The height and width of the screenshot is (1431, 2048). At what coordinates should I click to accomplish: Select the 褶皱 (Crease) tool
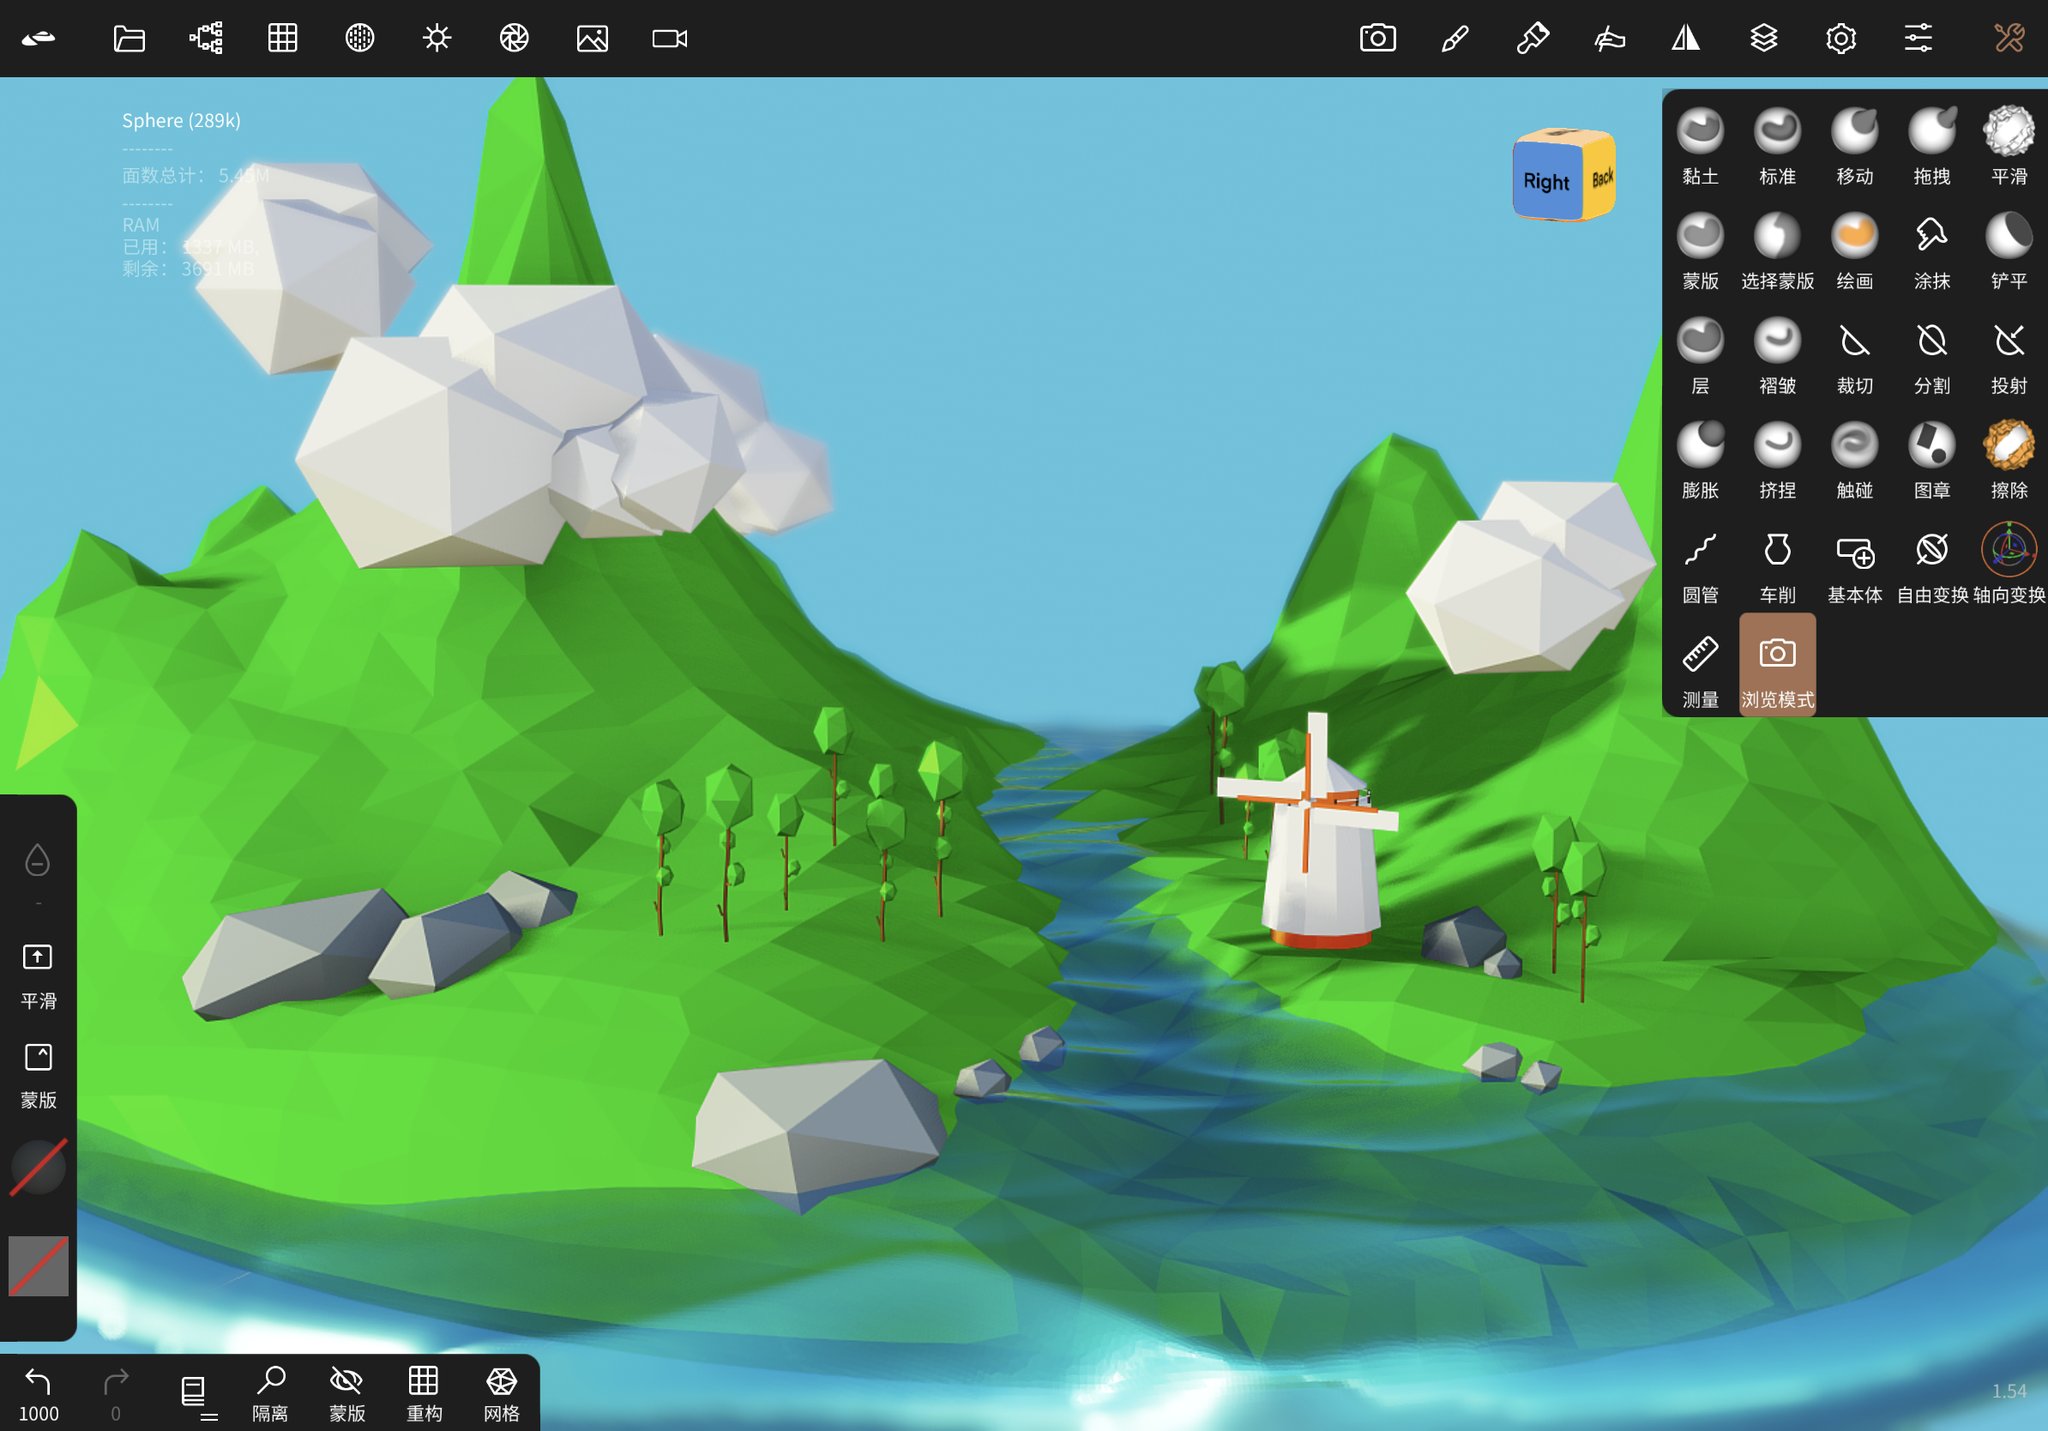coord(1777,356)
